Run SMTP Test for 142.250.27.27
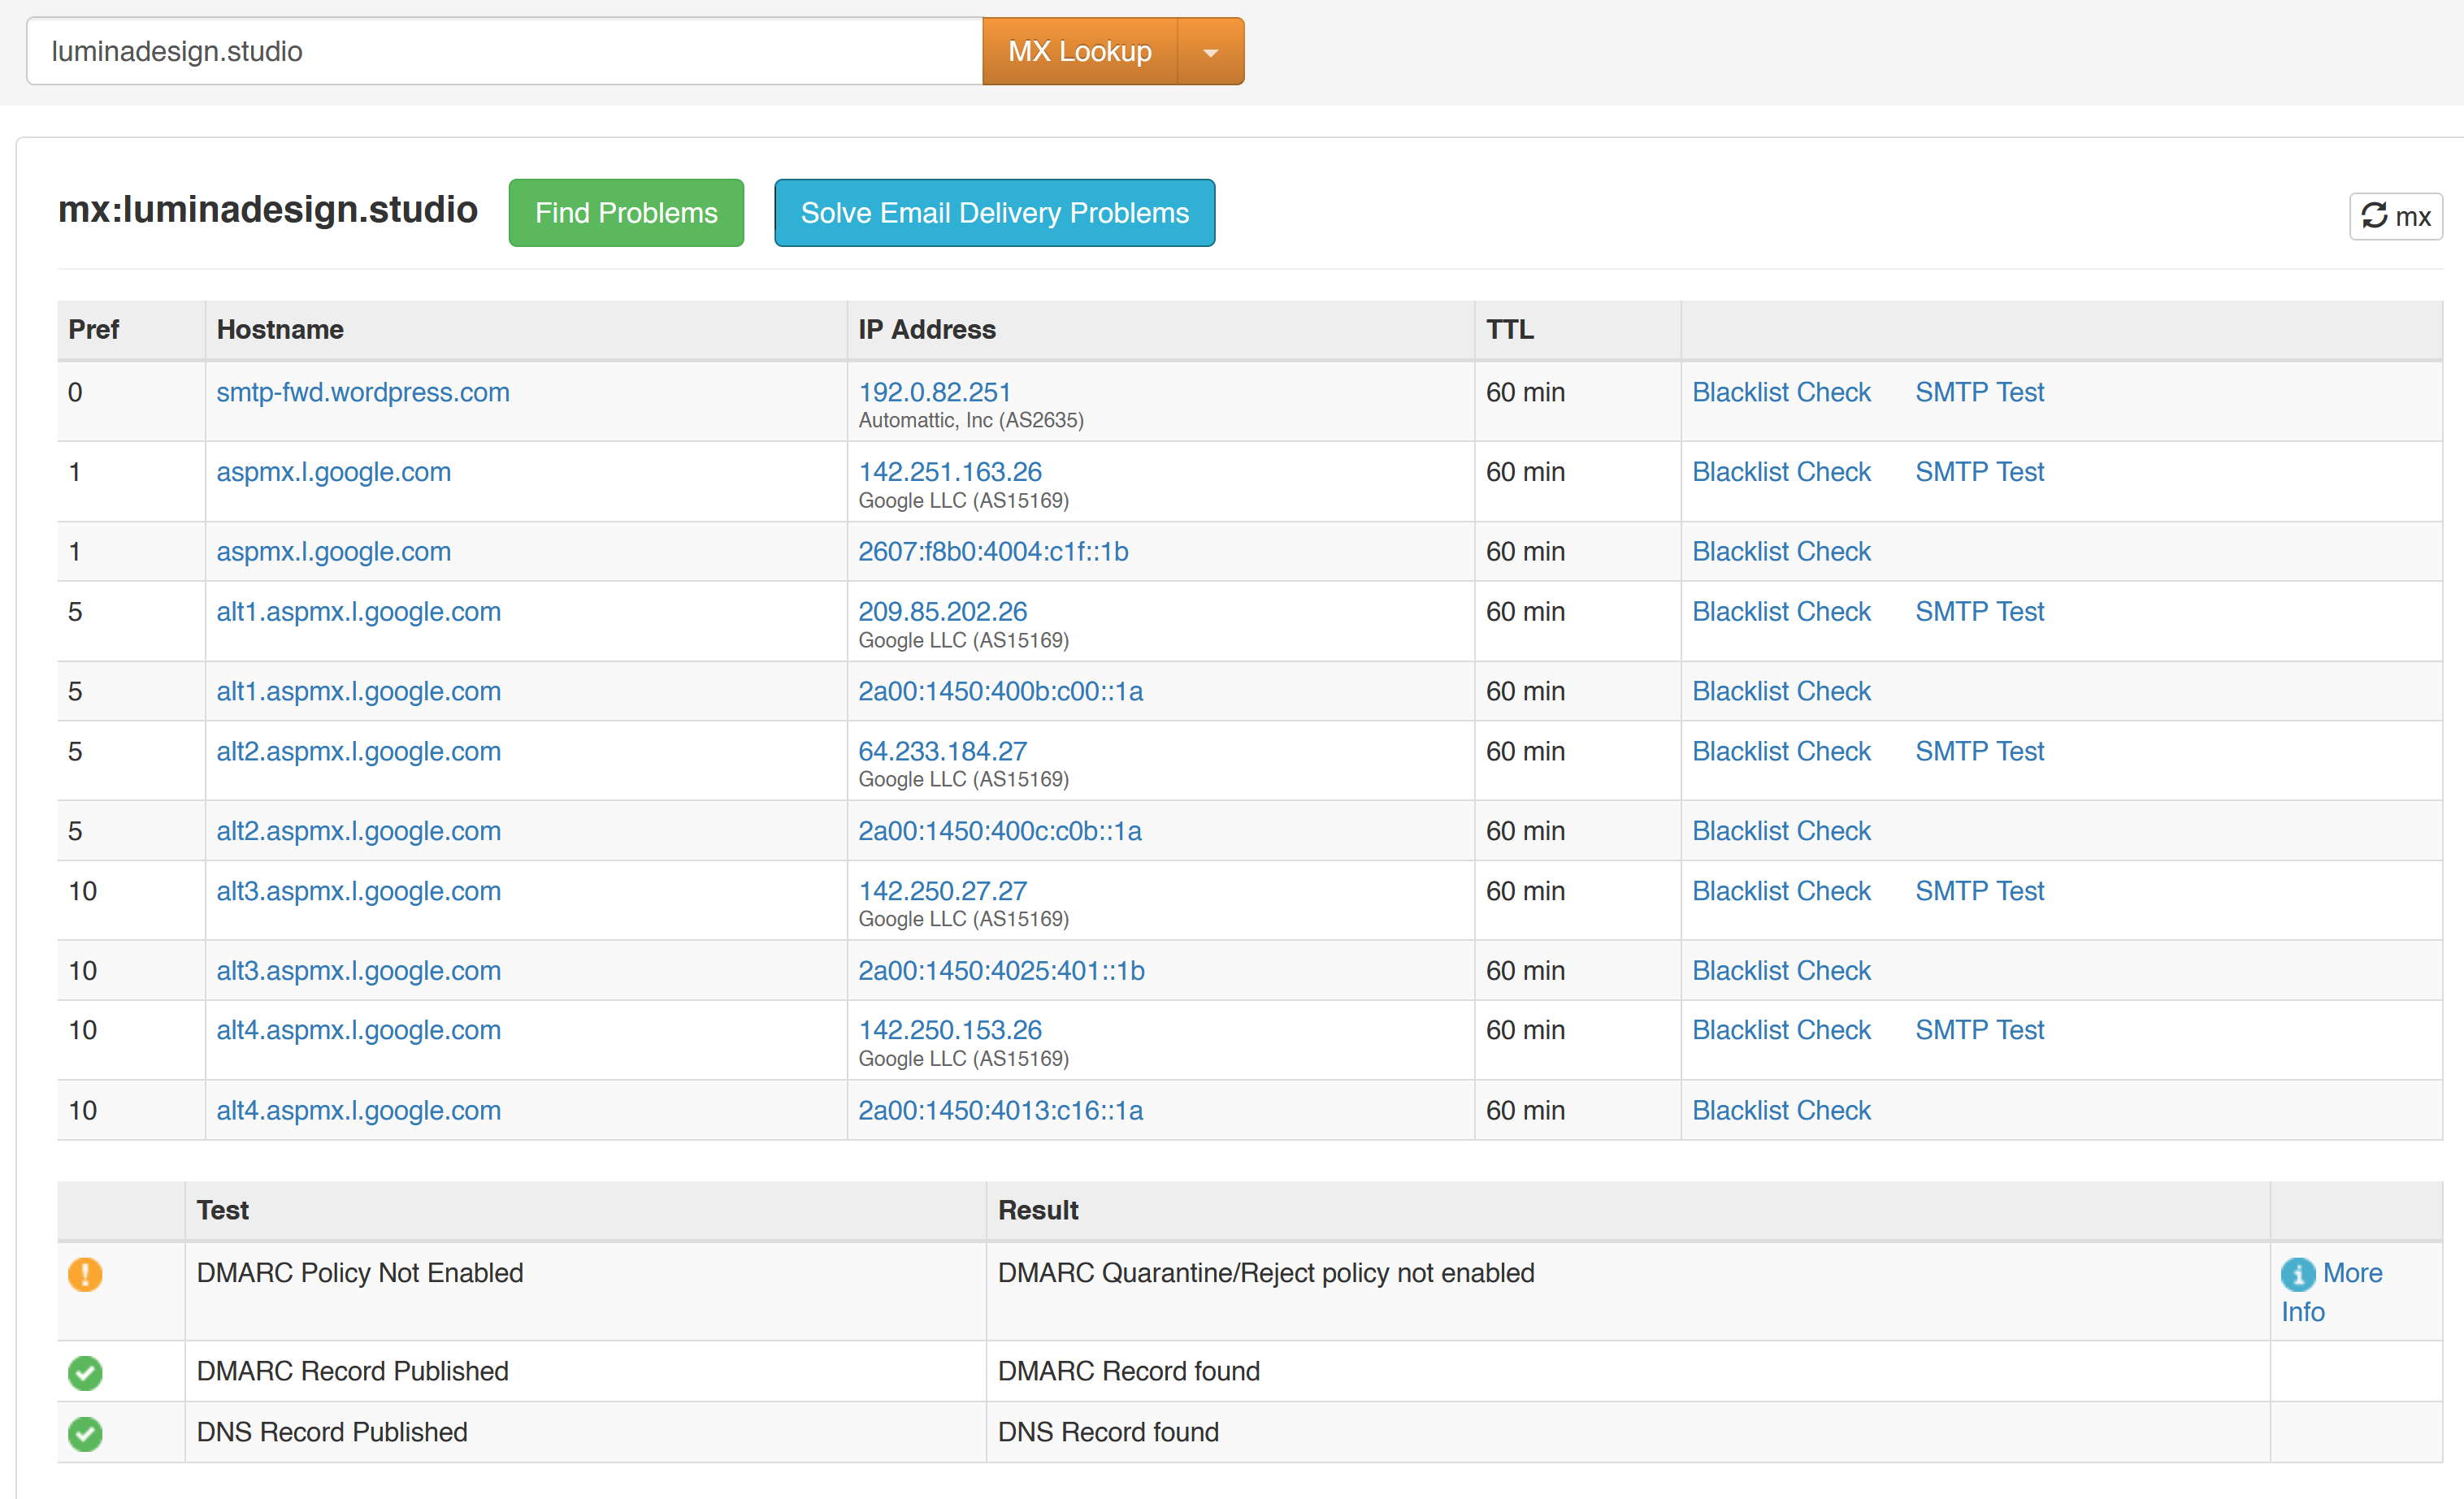The image size is (2464, 1499). [x=1979, y=891]
